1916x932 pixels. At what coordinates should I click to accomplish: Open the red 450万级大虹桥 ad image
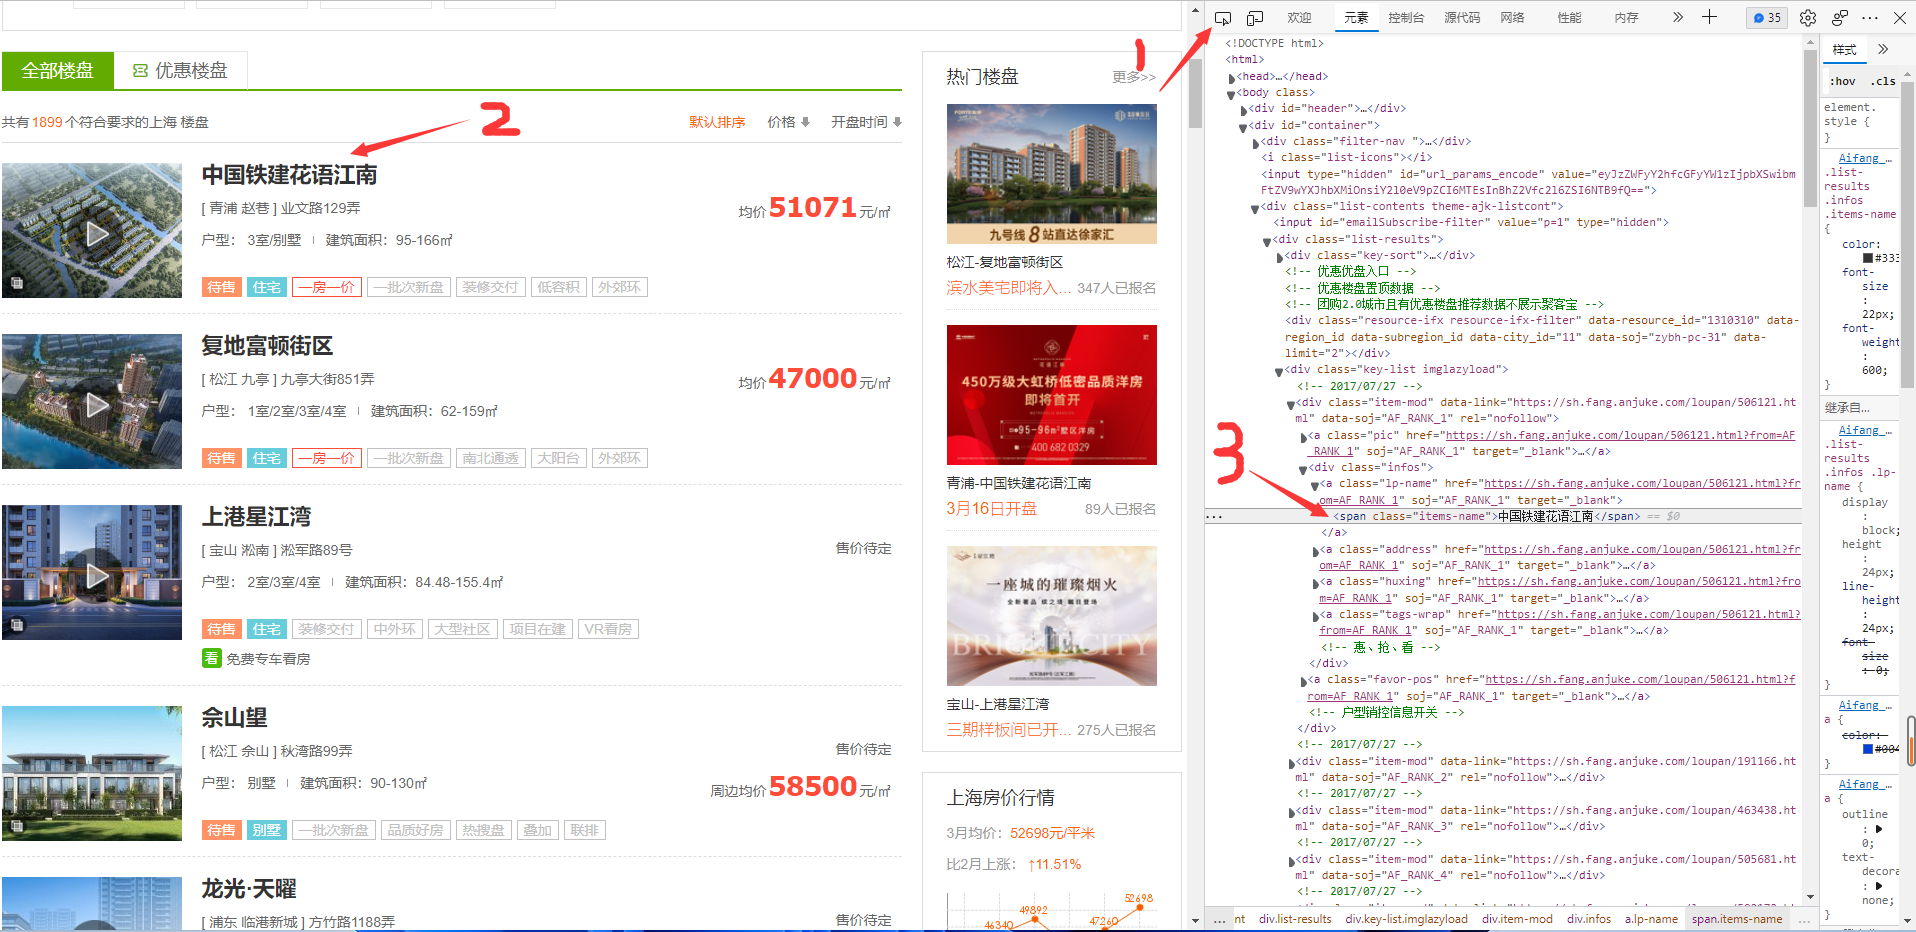[x=1052, y=395]
